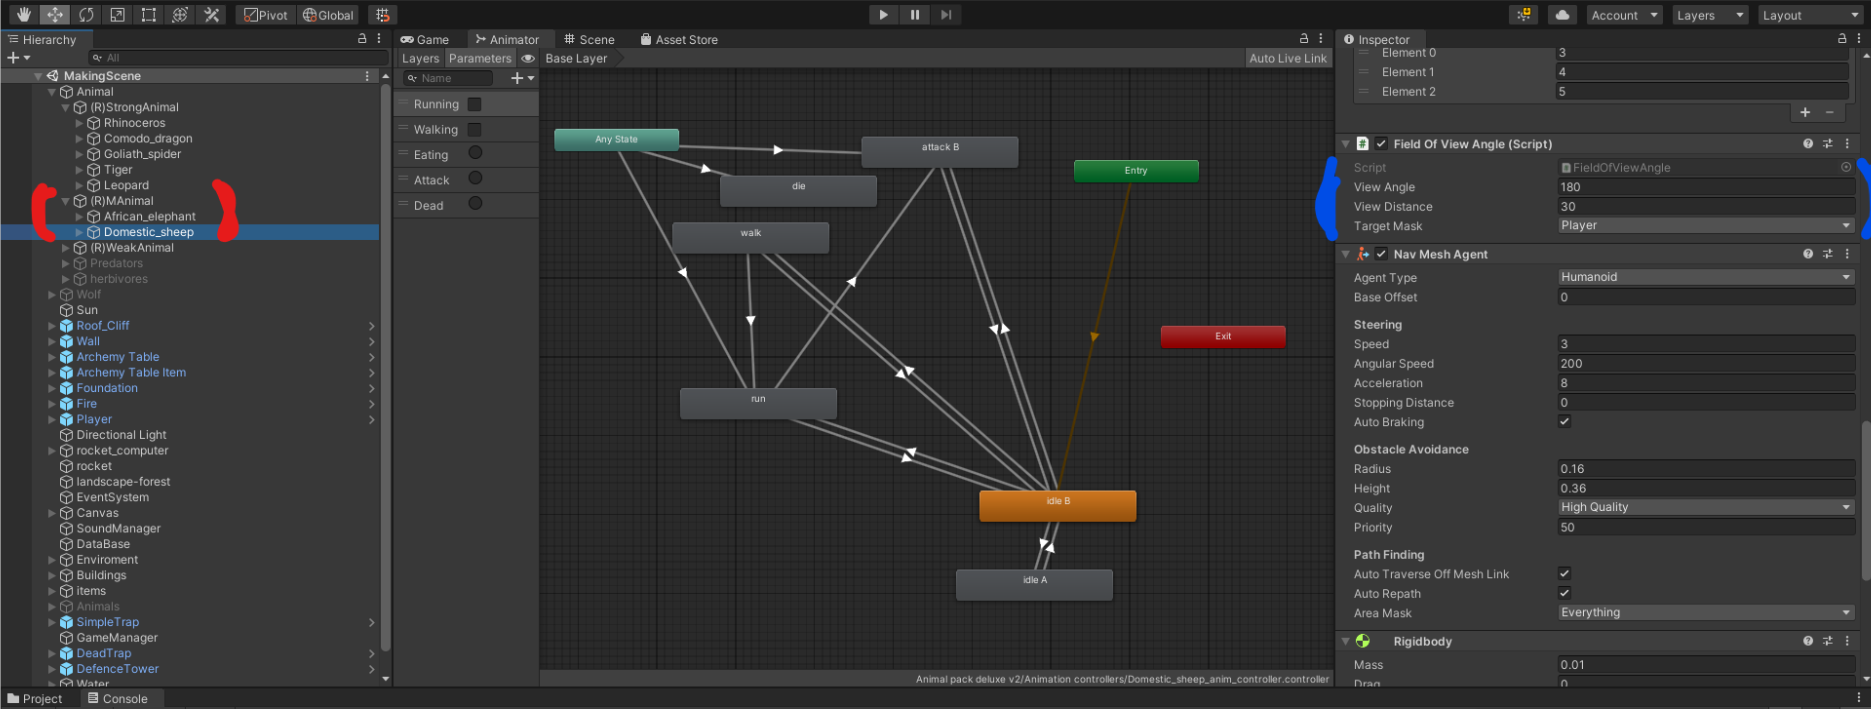
Task: Select the idle B state node
Action: click(1058, 505)
